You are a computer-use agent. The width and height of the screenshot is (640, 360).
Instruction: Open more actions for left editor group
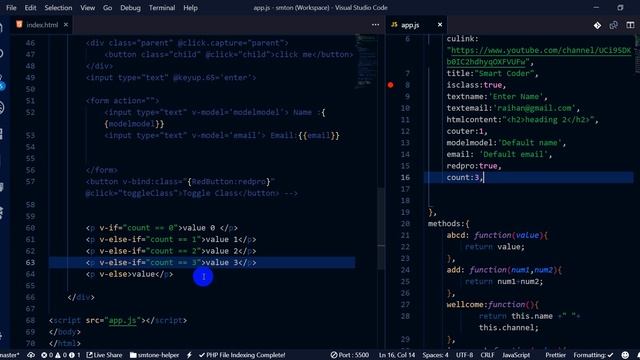(x=375, y=25)
